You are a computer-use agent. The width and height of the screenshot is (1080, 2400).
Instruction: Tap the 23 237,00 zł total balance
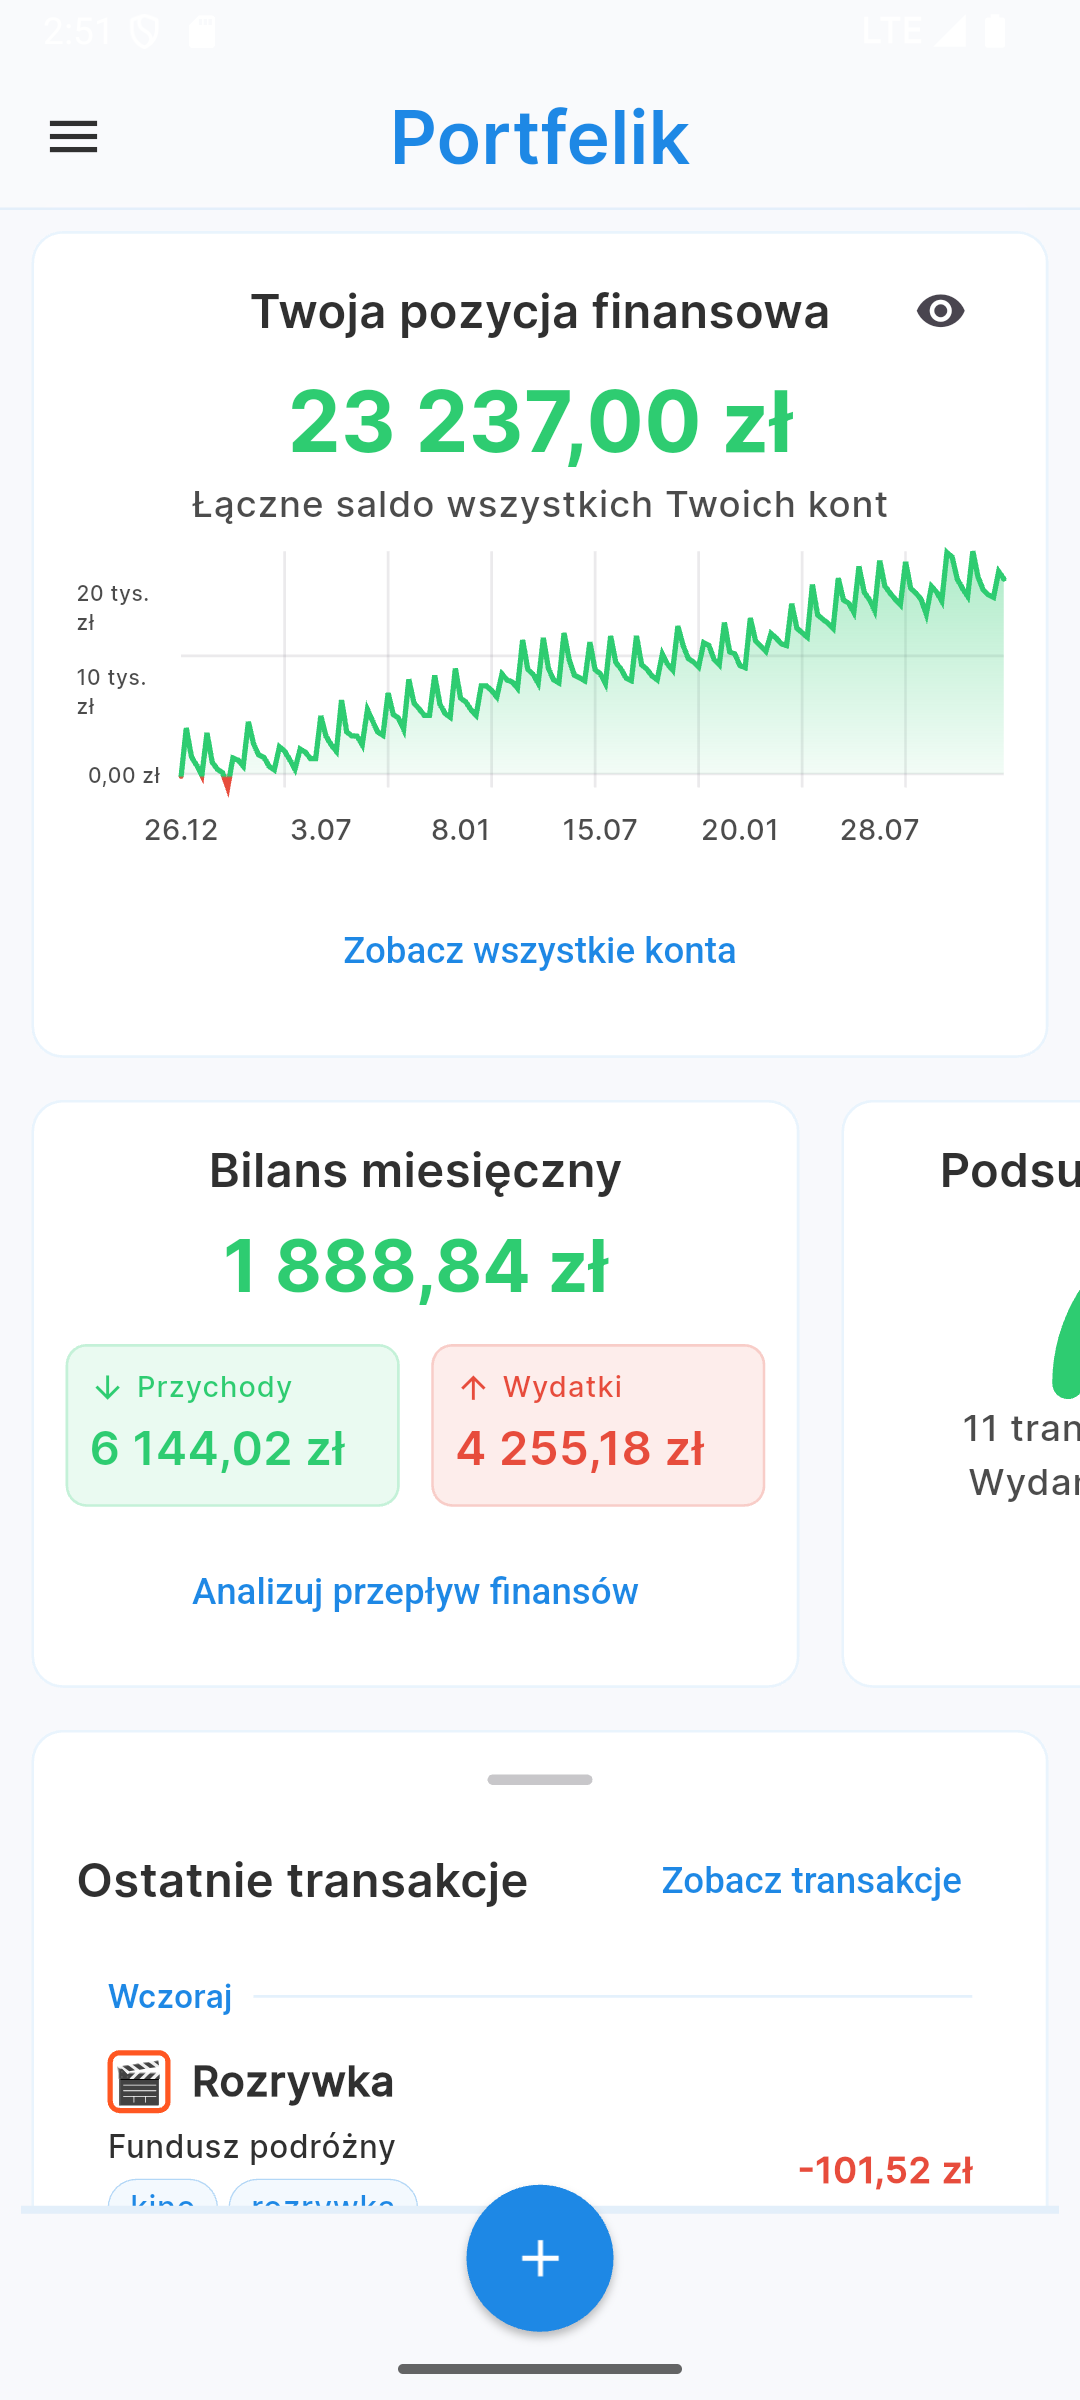540,422
